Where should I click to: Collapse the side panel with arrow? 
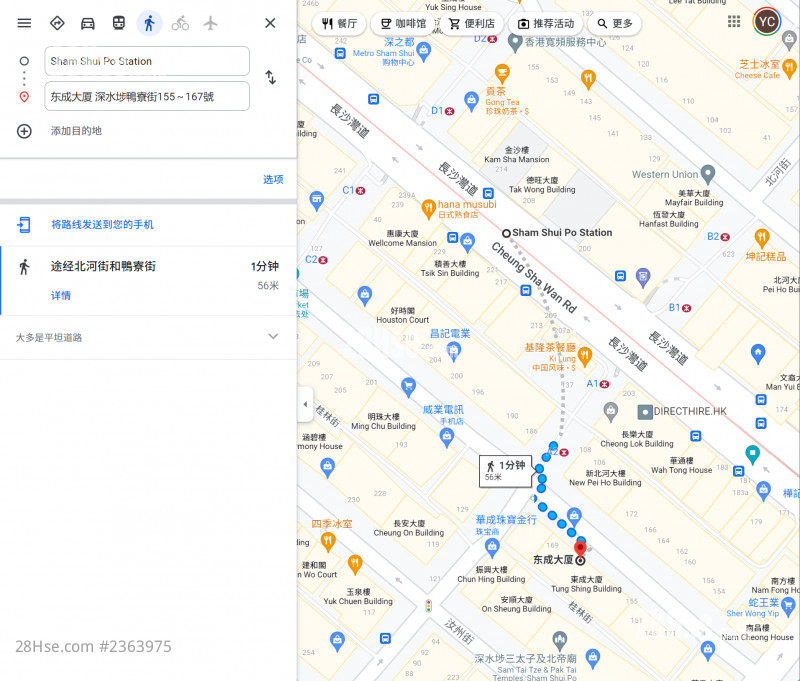[x=305, y=404]
